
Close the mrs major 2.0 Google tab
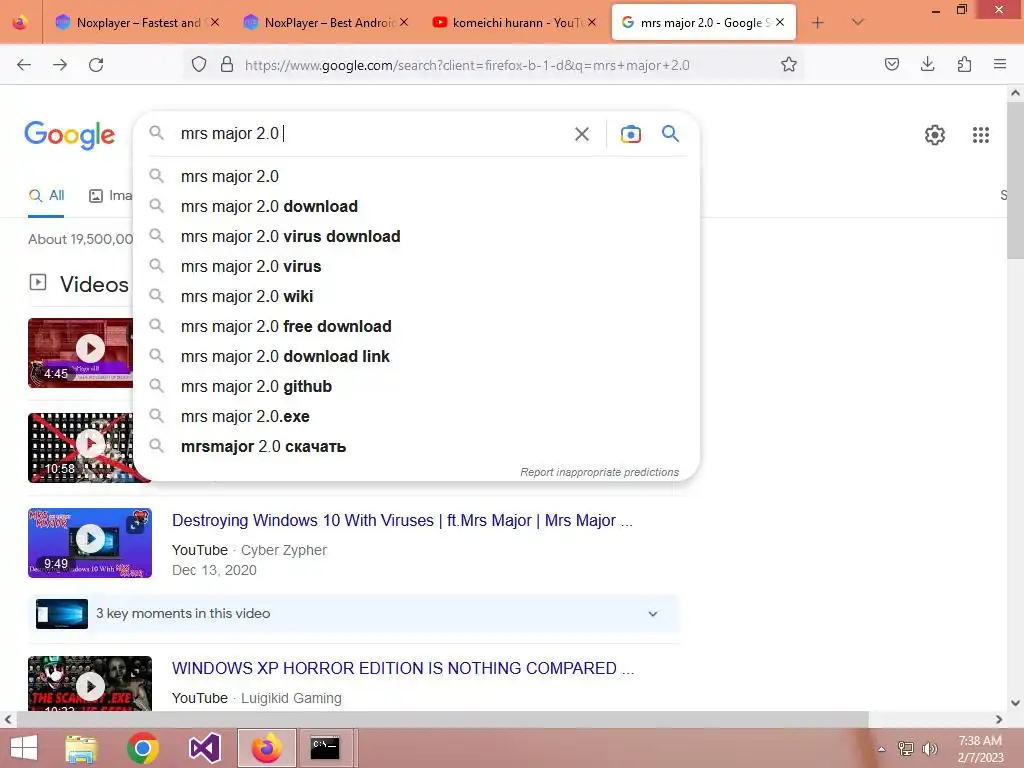pyautogui.click(x=780, y=22)
